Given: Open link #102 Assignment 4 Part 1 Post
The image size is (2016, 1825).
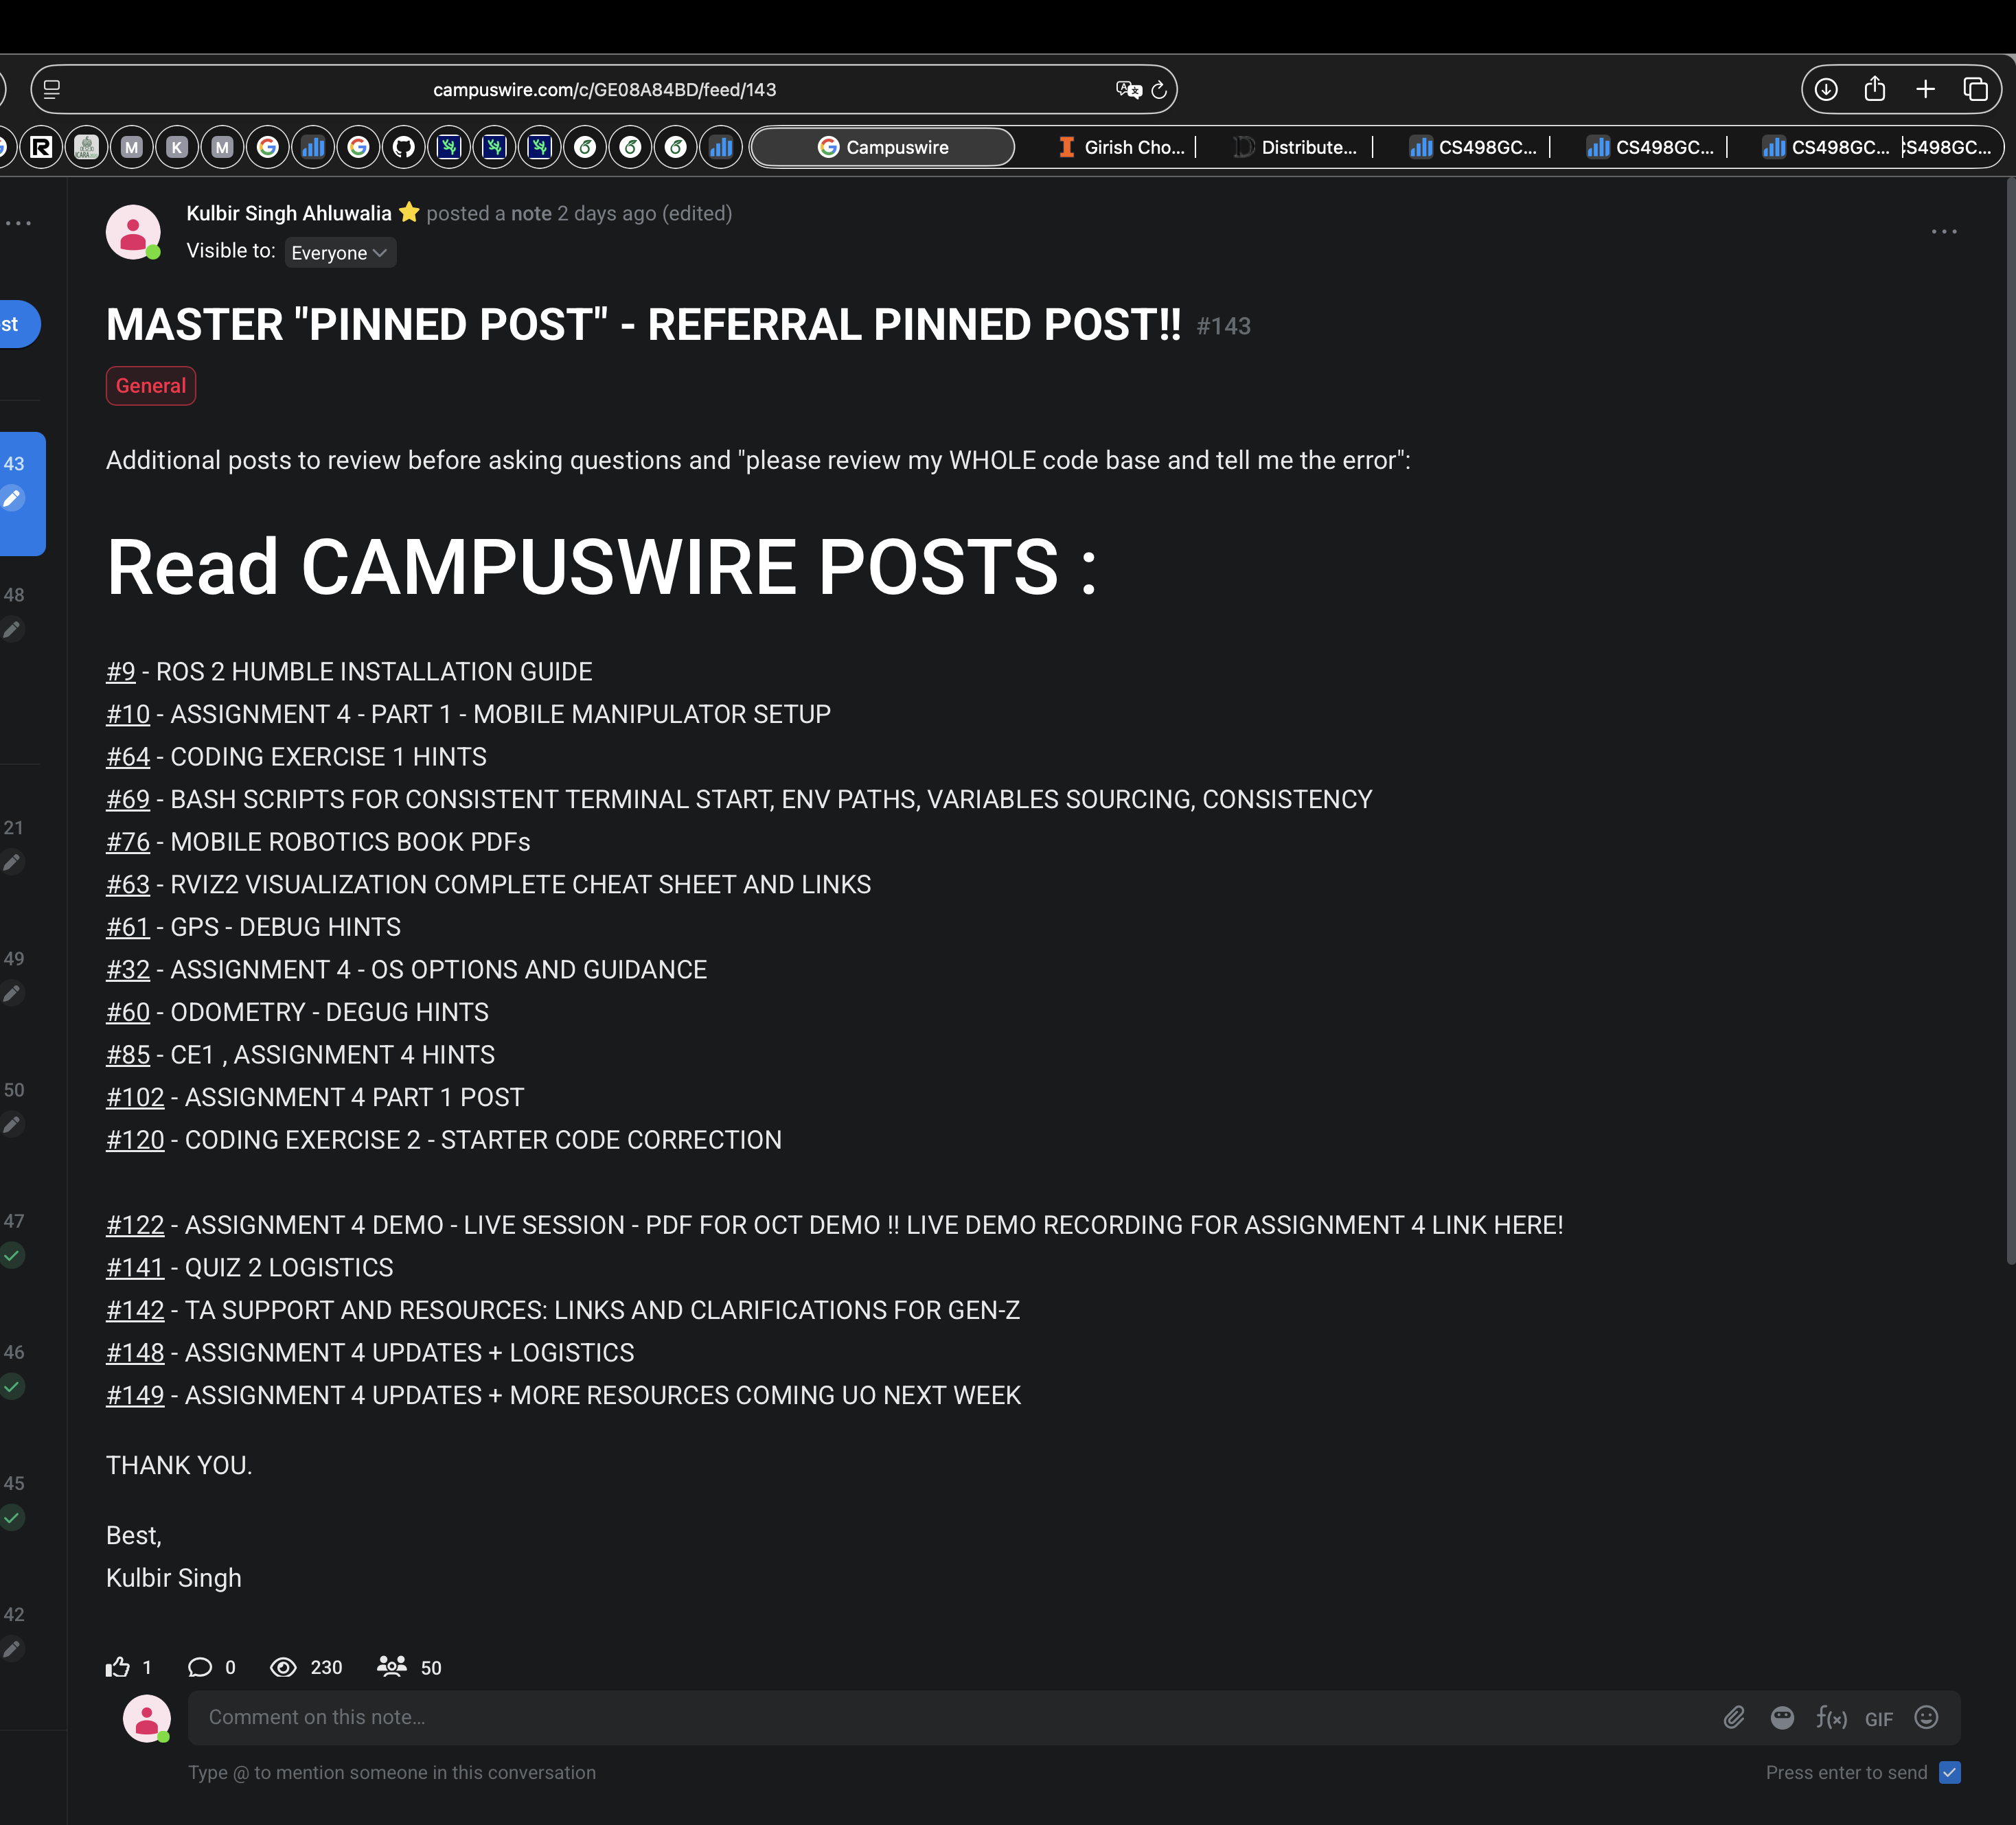Looking at the screenshot, I should pos(135,1097).
